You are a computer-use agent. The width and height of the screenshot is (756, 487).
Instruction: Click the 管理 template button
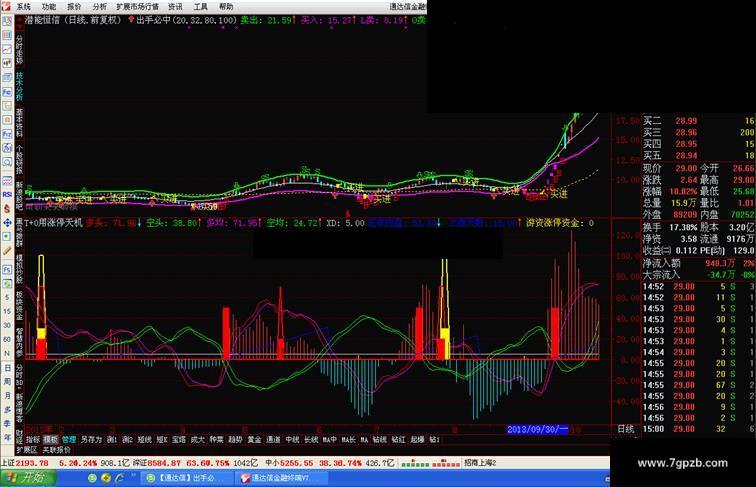[69, 440]
